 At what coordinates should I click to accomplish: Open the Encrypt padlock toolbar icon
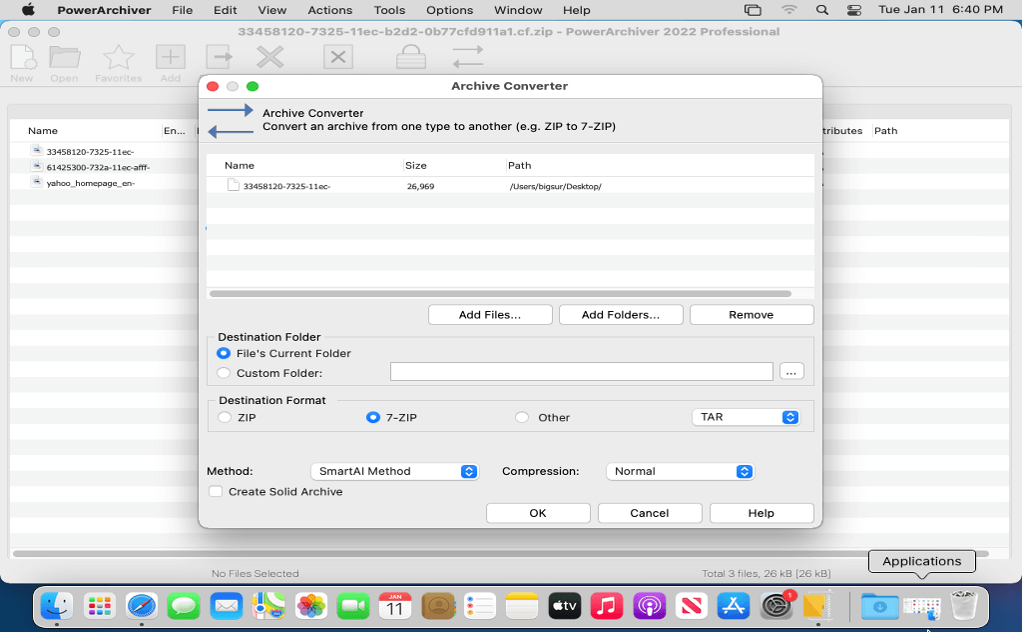[x=409, y=57]
